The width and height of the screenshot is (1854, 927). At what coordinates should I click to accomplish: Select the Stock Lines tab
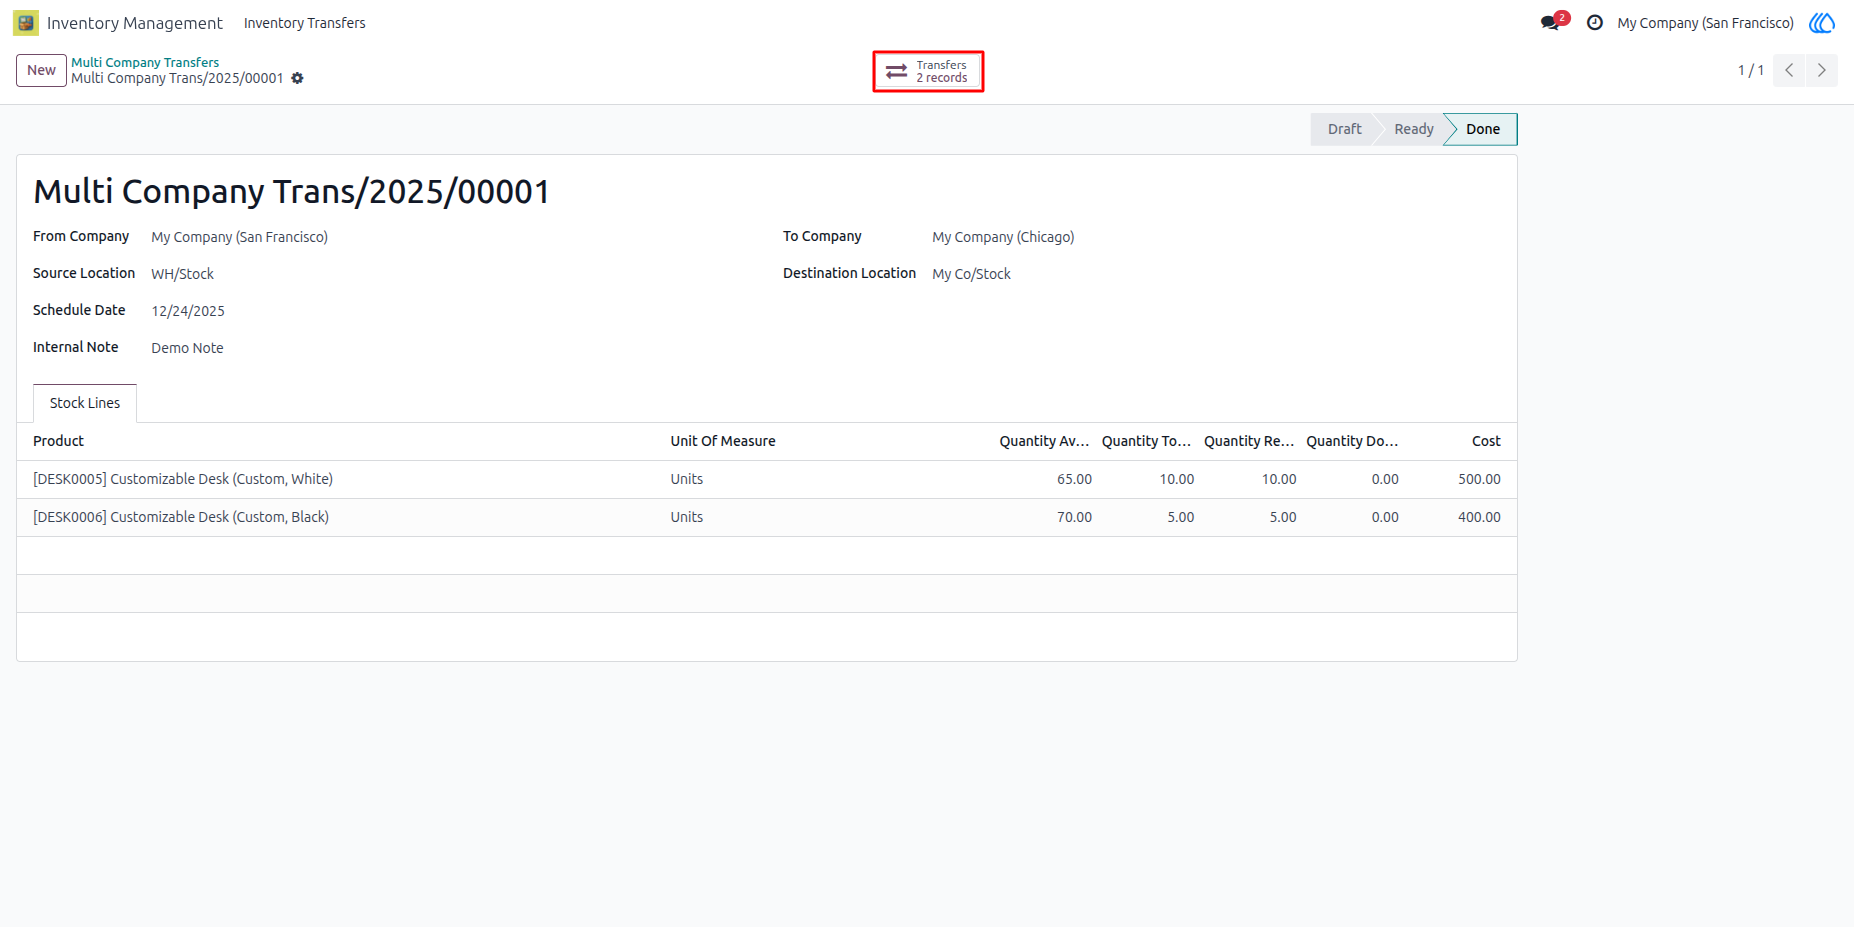point(85,403)
